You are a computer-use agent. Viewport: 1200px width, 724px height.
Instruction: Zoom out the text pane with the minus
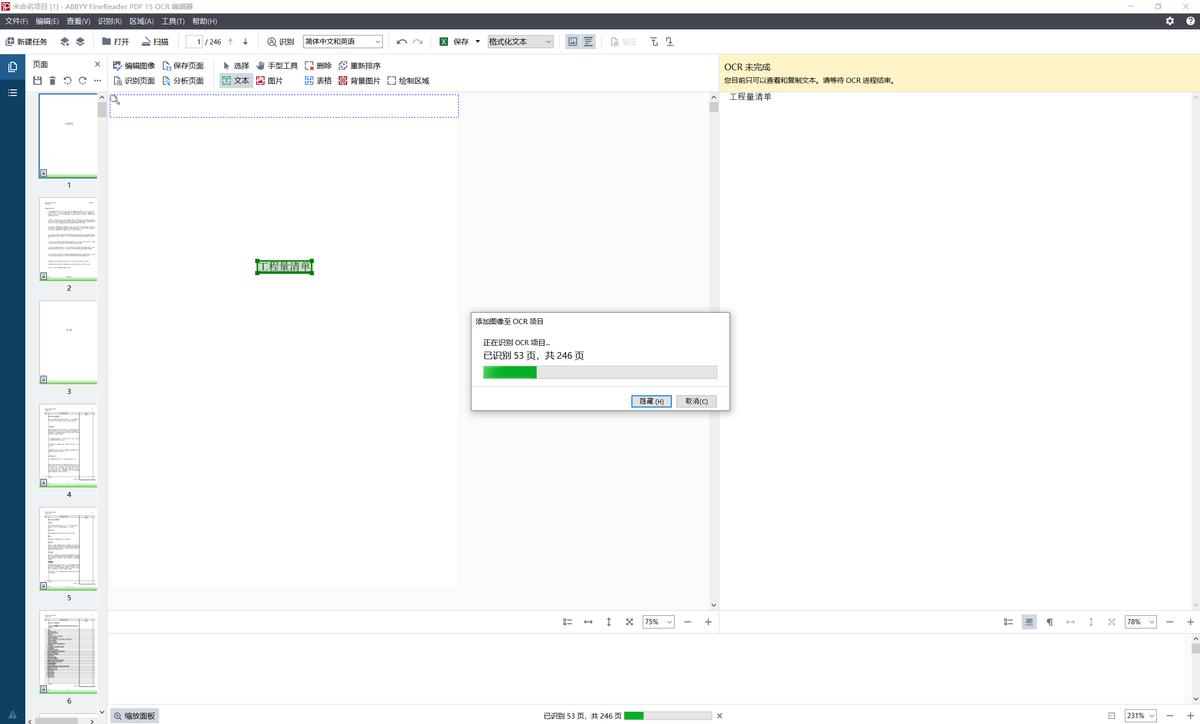(x=1170, y=622)
